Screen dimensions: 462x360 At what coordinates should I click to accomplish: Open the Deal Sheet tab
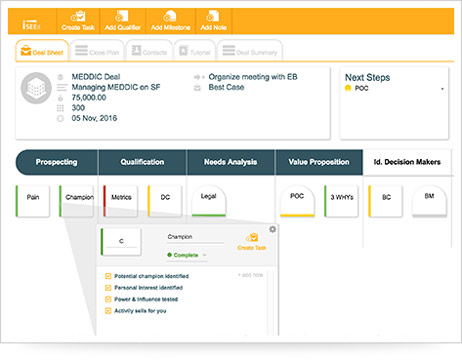tap(42, 51)
